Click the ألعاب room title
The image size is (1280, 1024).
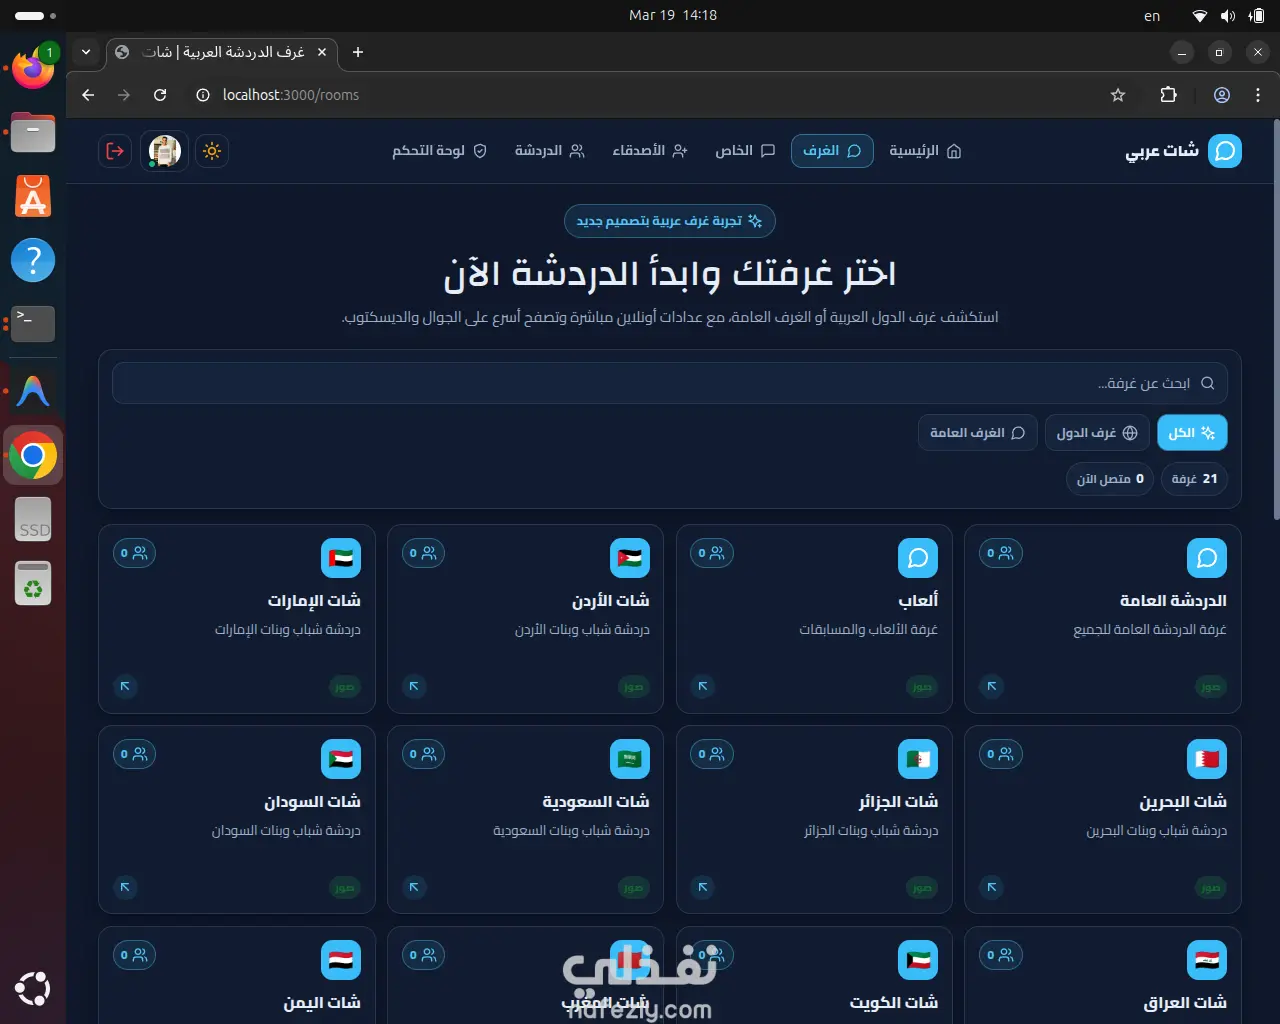(x=918, y=600)
